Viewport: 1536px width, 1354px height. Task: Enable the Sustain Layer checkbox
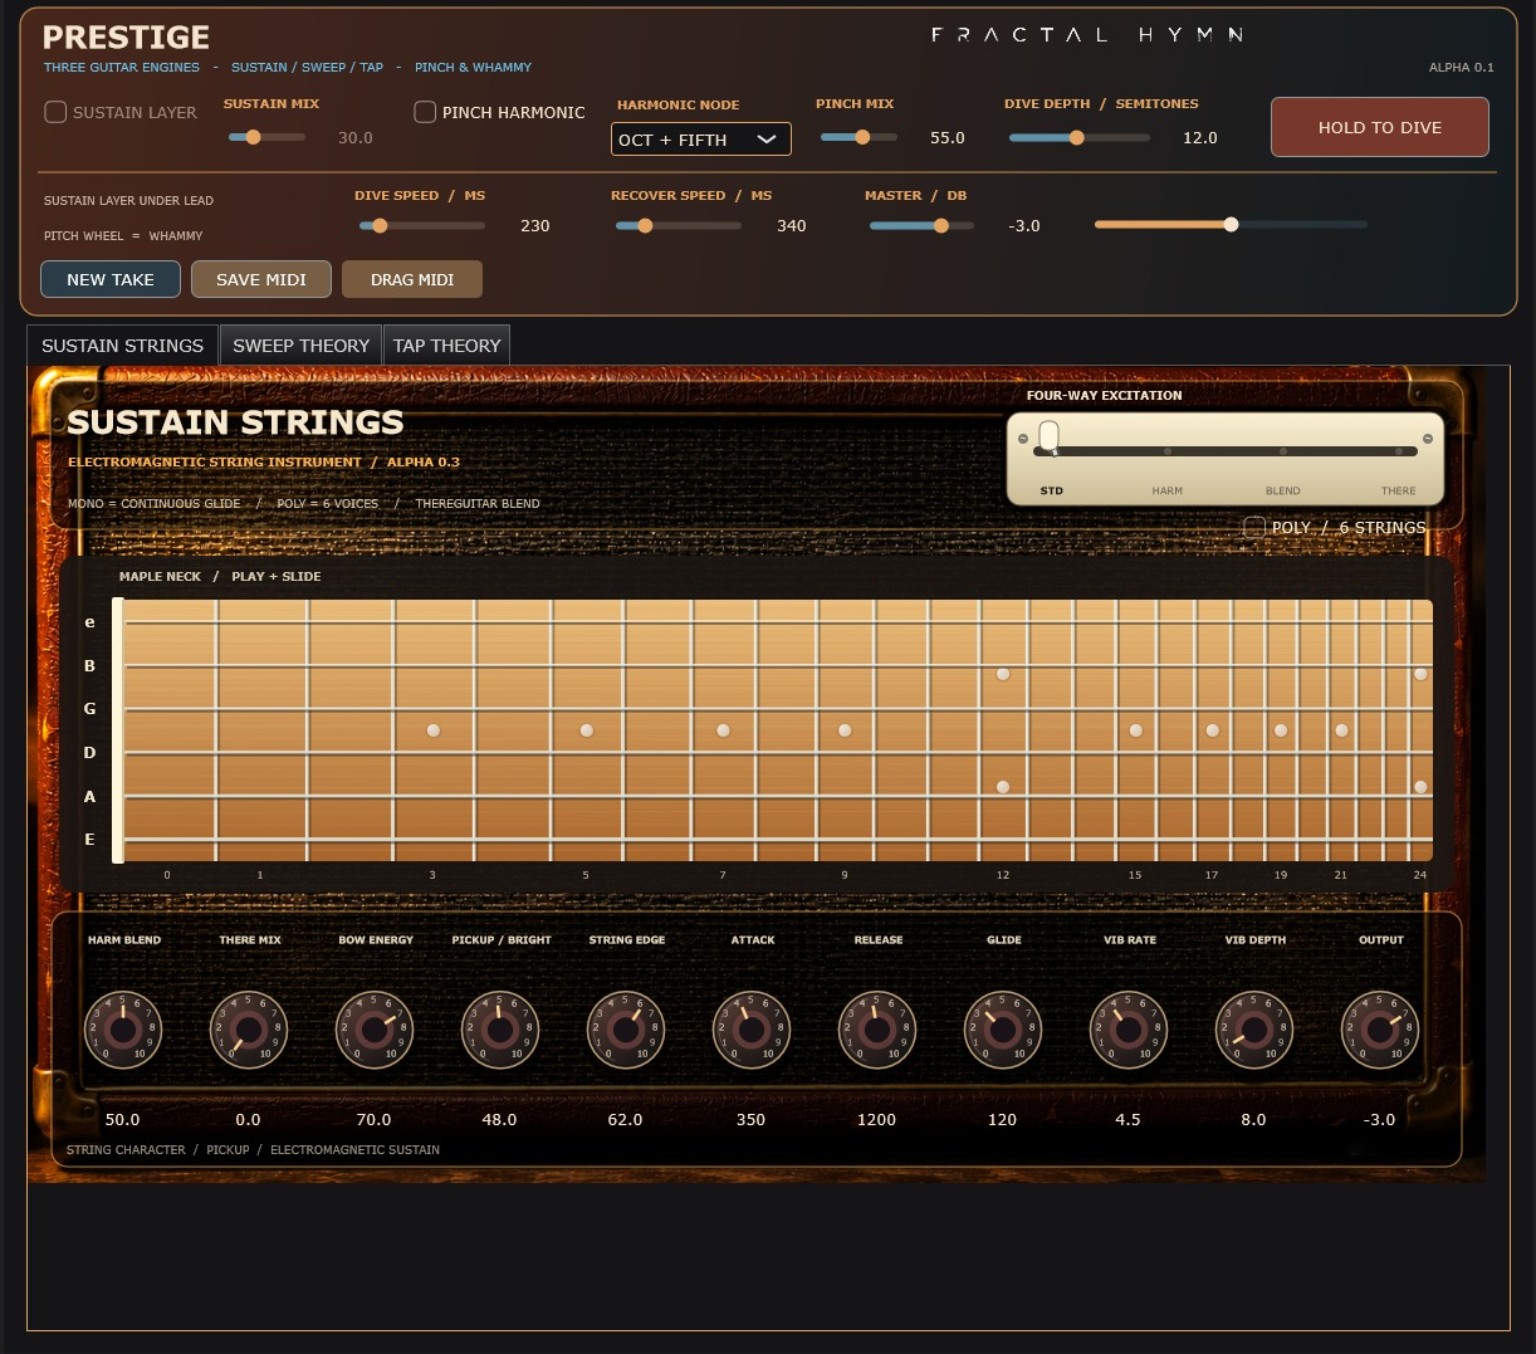coord(55,112)
